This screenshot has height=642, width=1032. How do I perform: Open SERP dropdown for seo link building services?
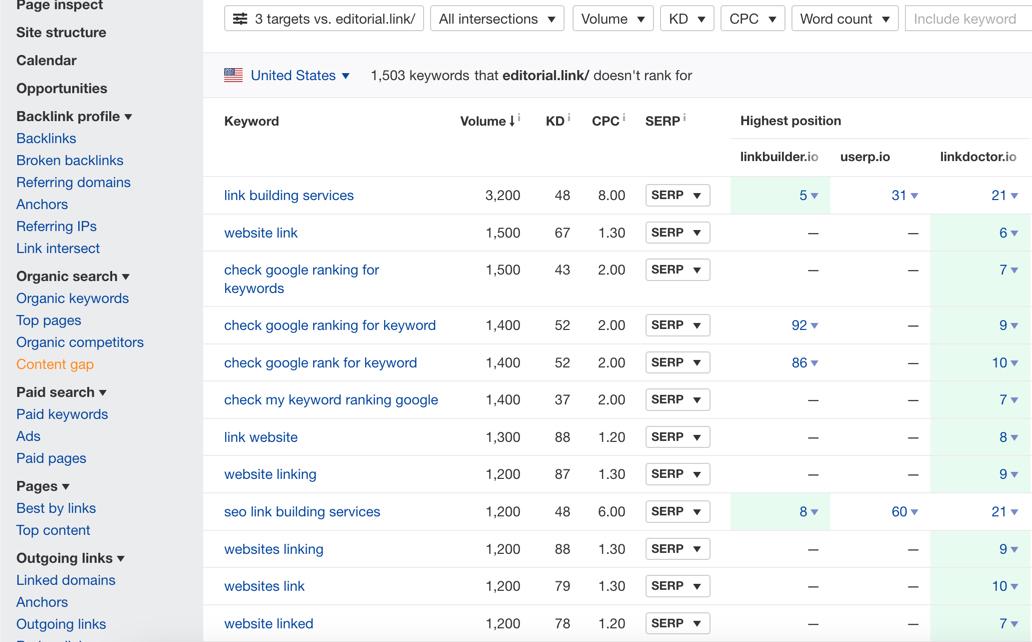coord(677,512)
